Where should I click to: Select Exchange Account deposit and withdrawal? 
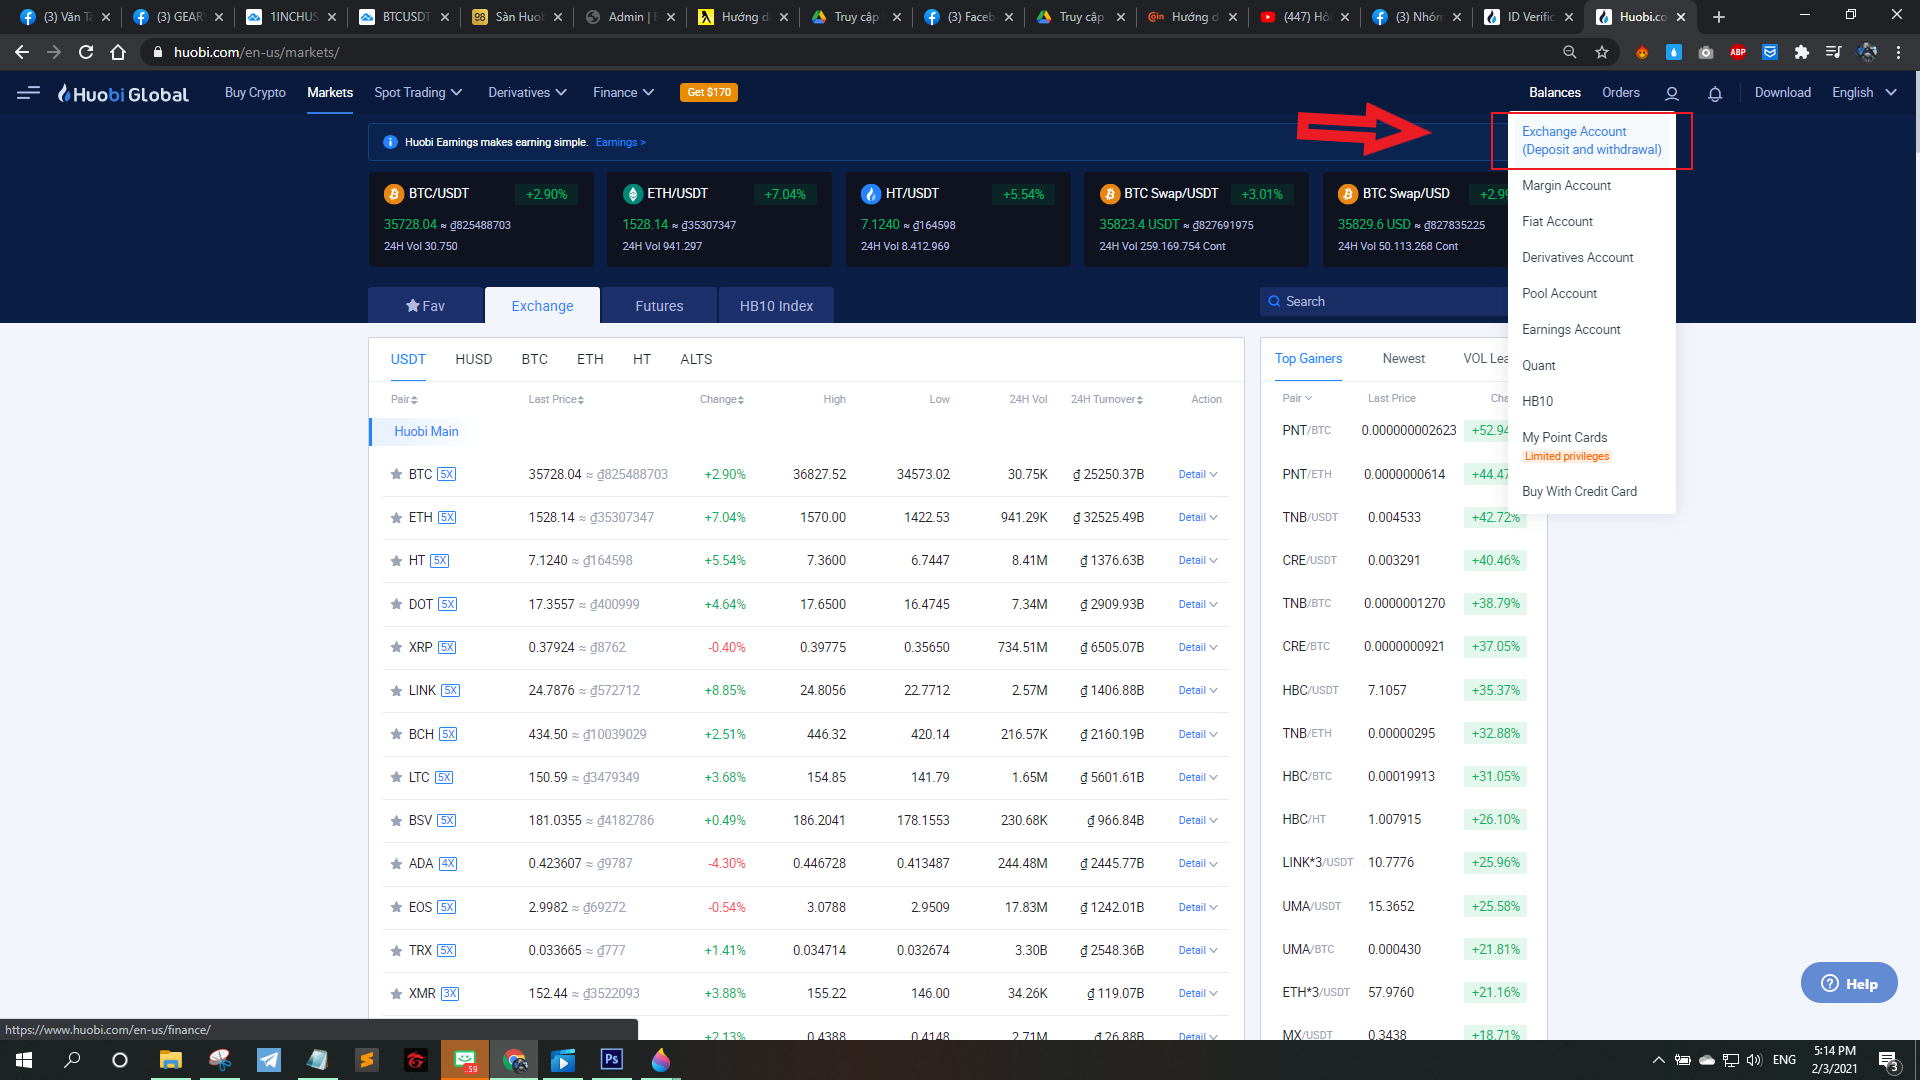pos(1591,141)
